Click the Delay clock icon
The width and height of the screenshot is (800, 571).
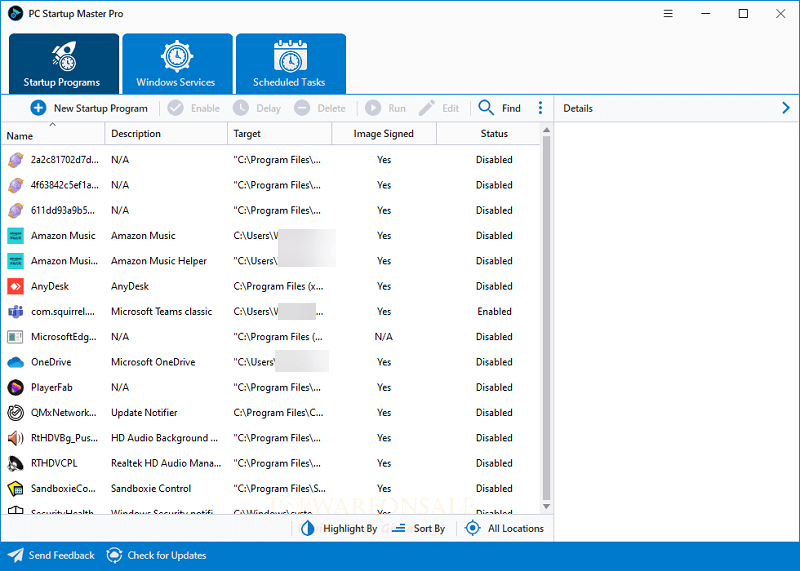point(241,108)
